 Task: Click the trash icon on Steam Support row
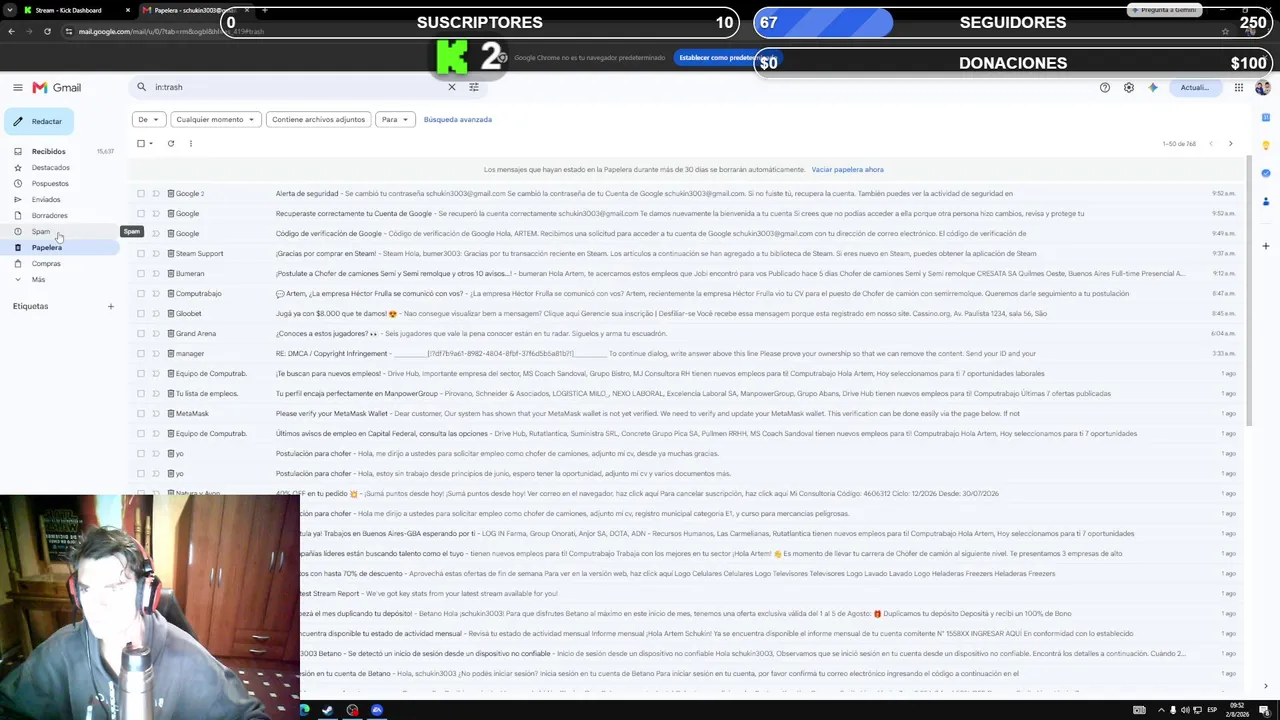171,253
